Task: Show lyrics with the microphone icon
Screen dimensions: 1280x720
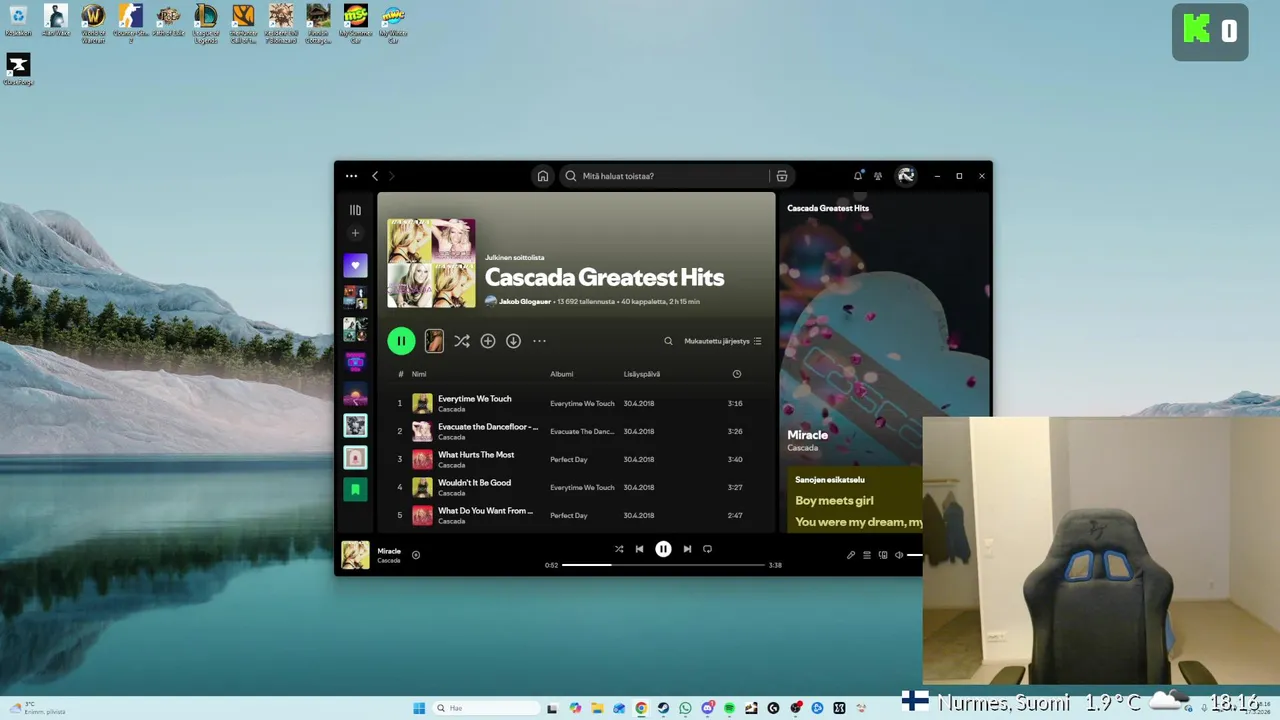Action: tap(851, 555)
